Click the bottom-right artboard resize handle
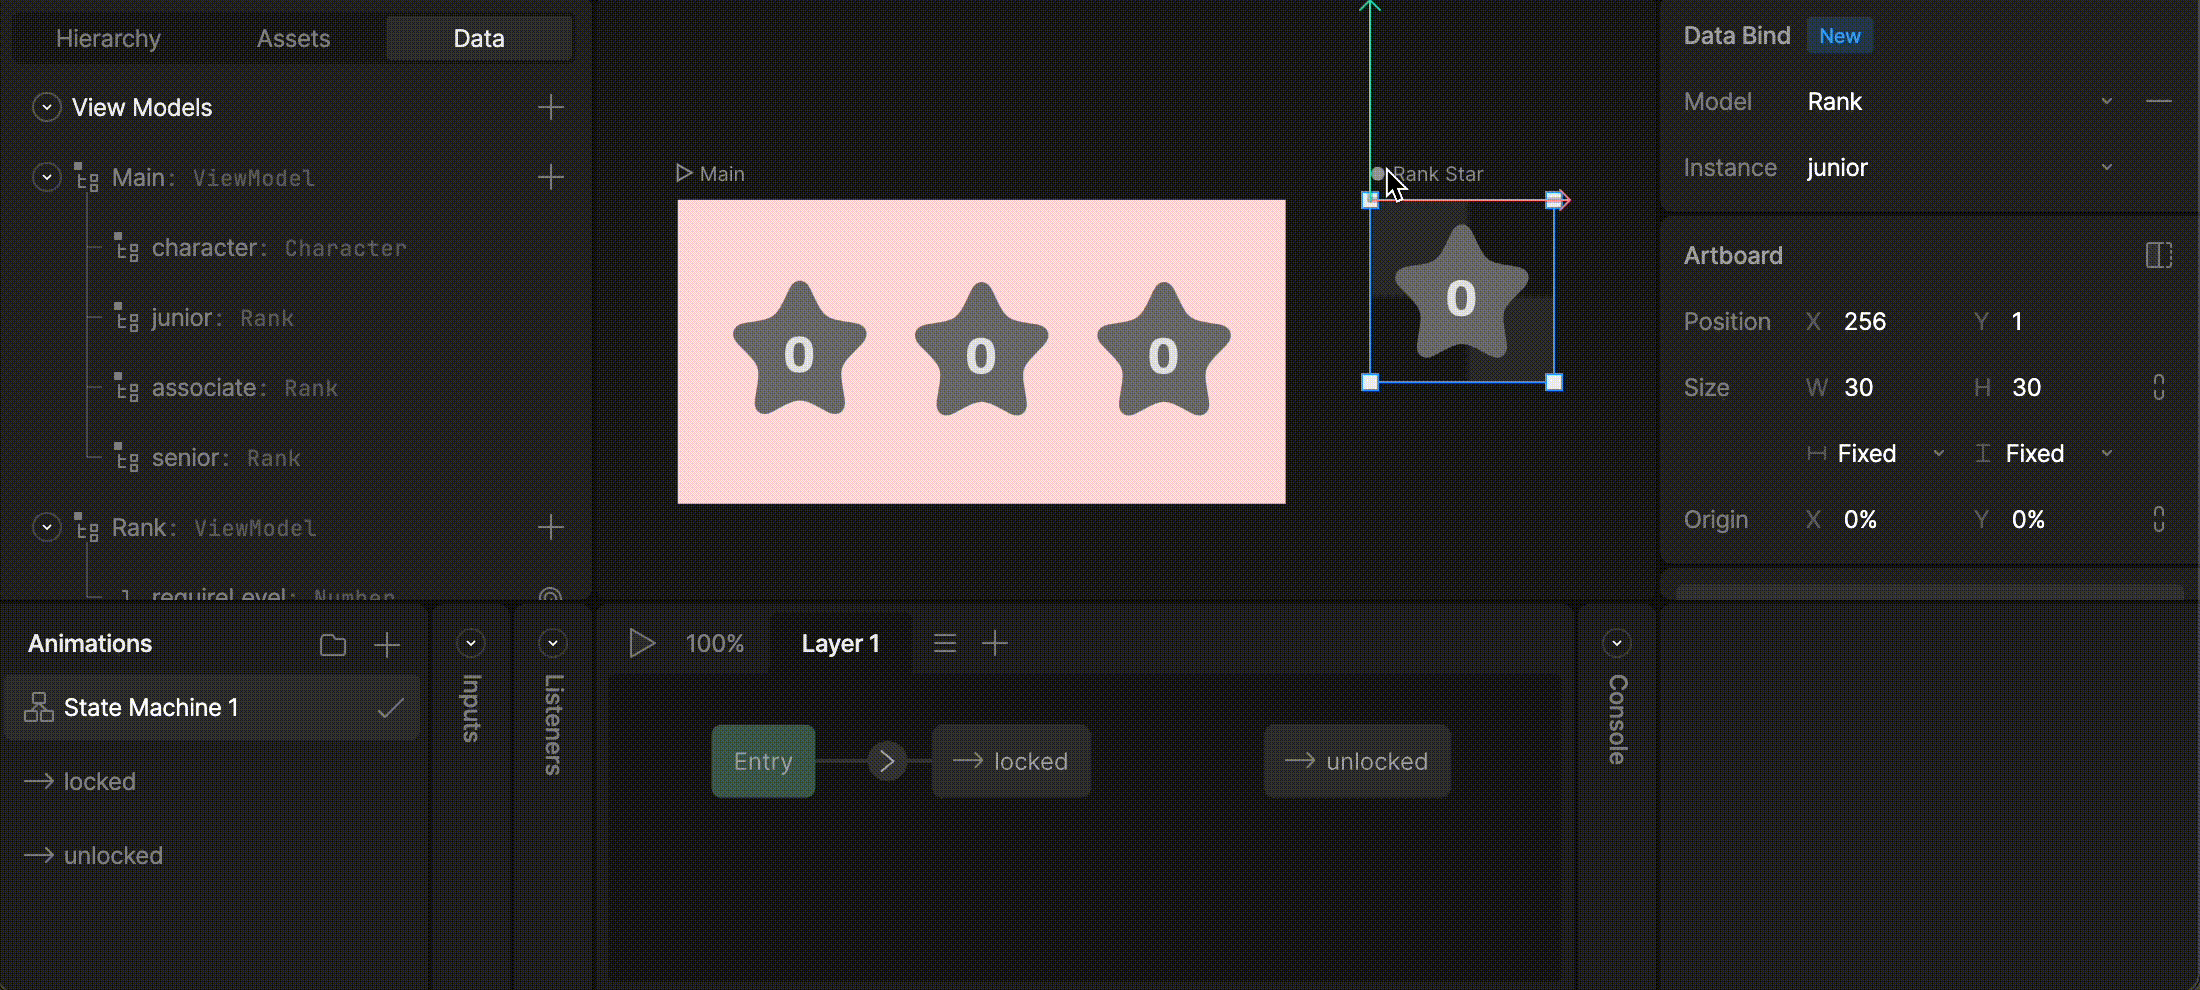 click(x=1554, y=382)
